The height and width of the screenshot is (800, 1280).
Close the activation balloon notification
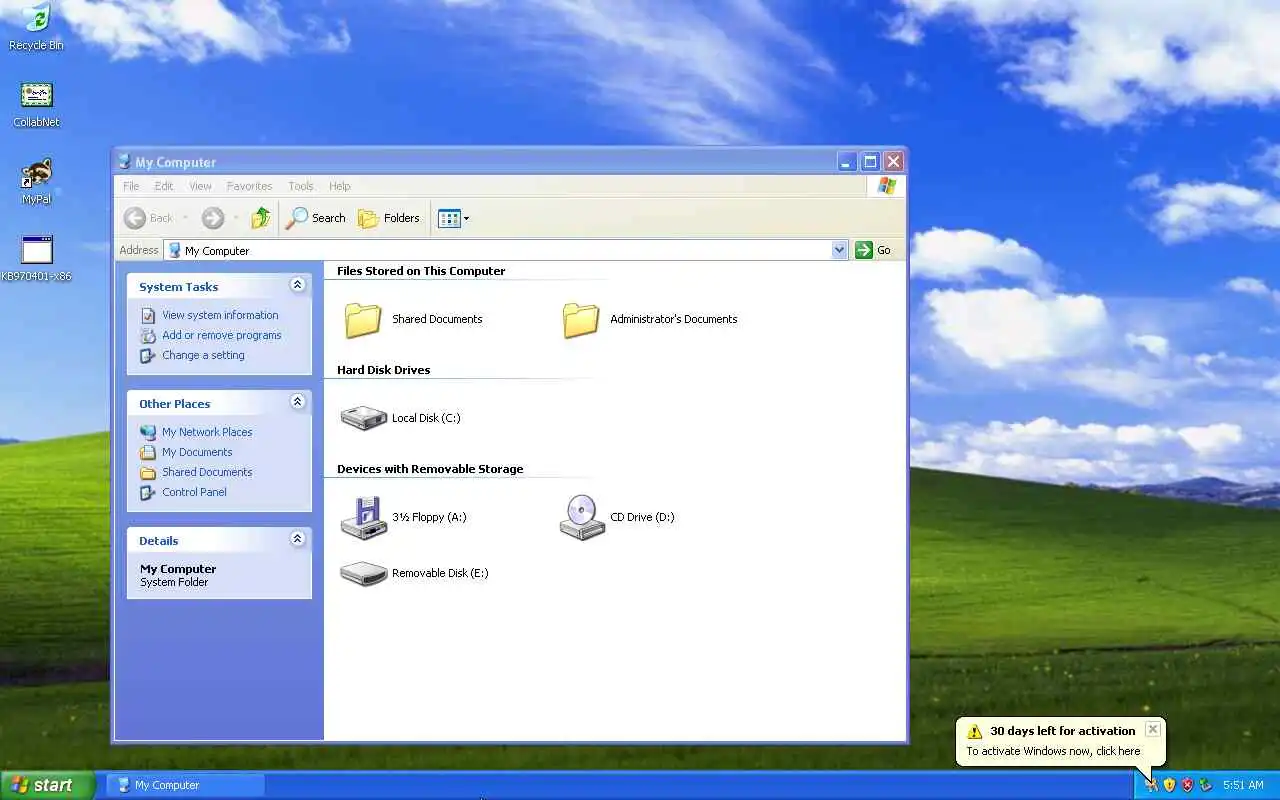[1152, 729]
